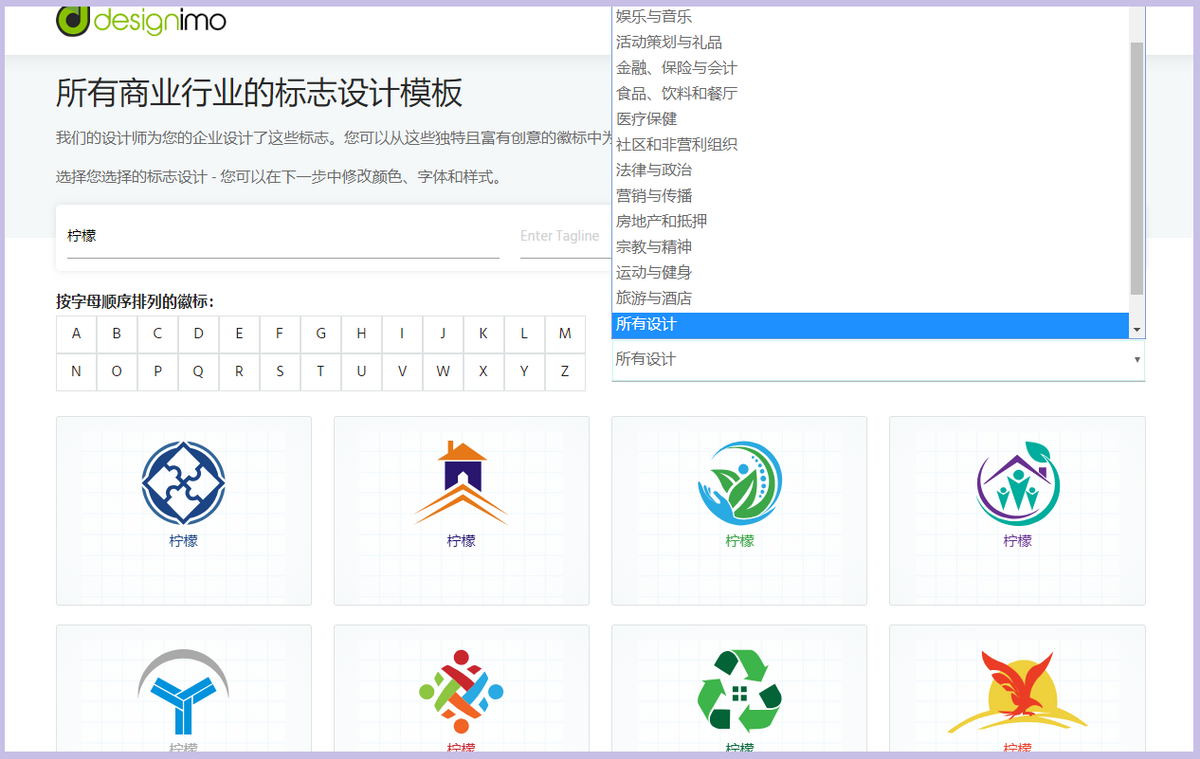Image resolution: width=1200 pixels, height=759 pixels.
Task: Filter logos by letter O
Action: [x=117, y=372]
